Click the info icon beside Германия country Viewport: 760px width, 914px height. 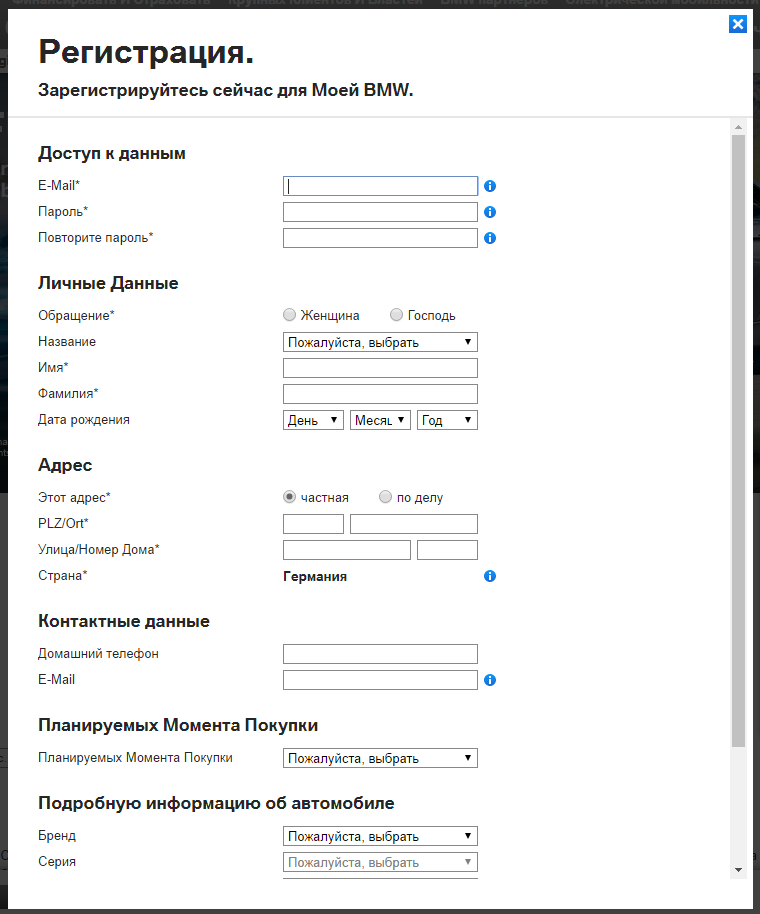(490, 576)
